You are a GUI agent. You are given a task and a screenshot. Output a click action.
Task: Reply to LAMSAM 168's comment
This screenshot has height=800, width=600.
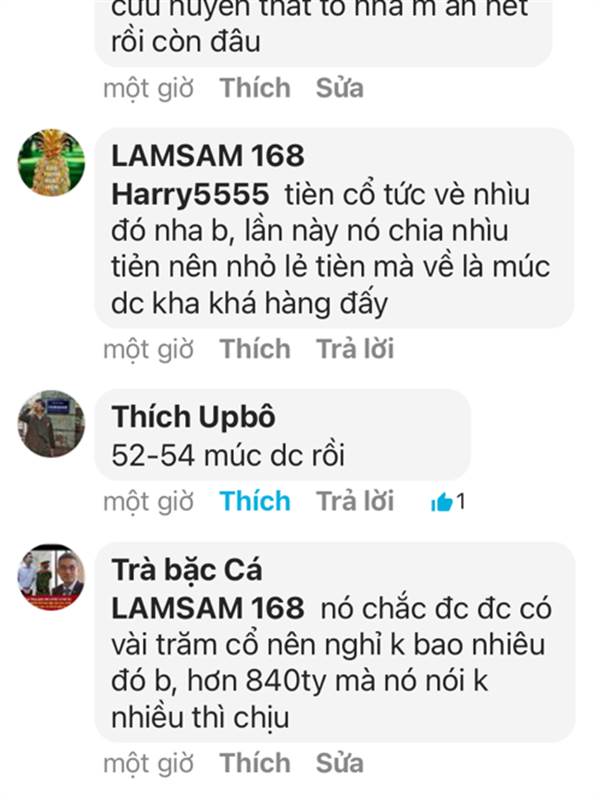pos(355,349)
